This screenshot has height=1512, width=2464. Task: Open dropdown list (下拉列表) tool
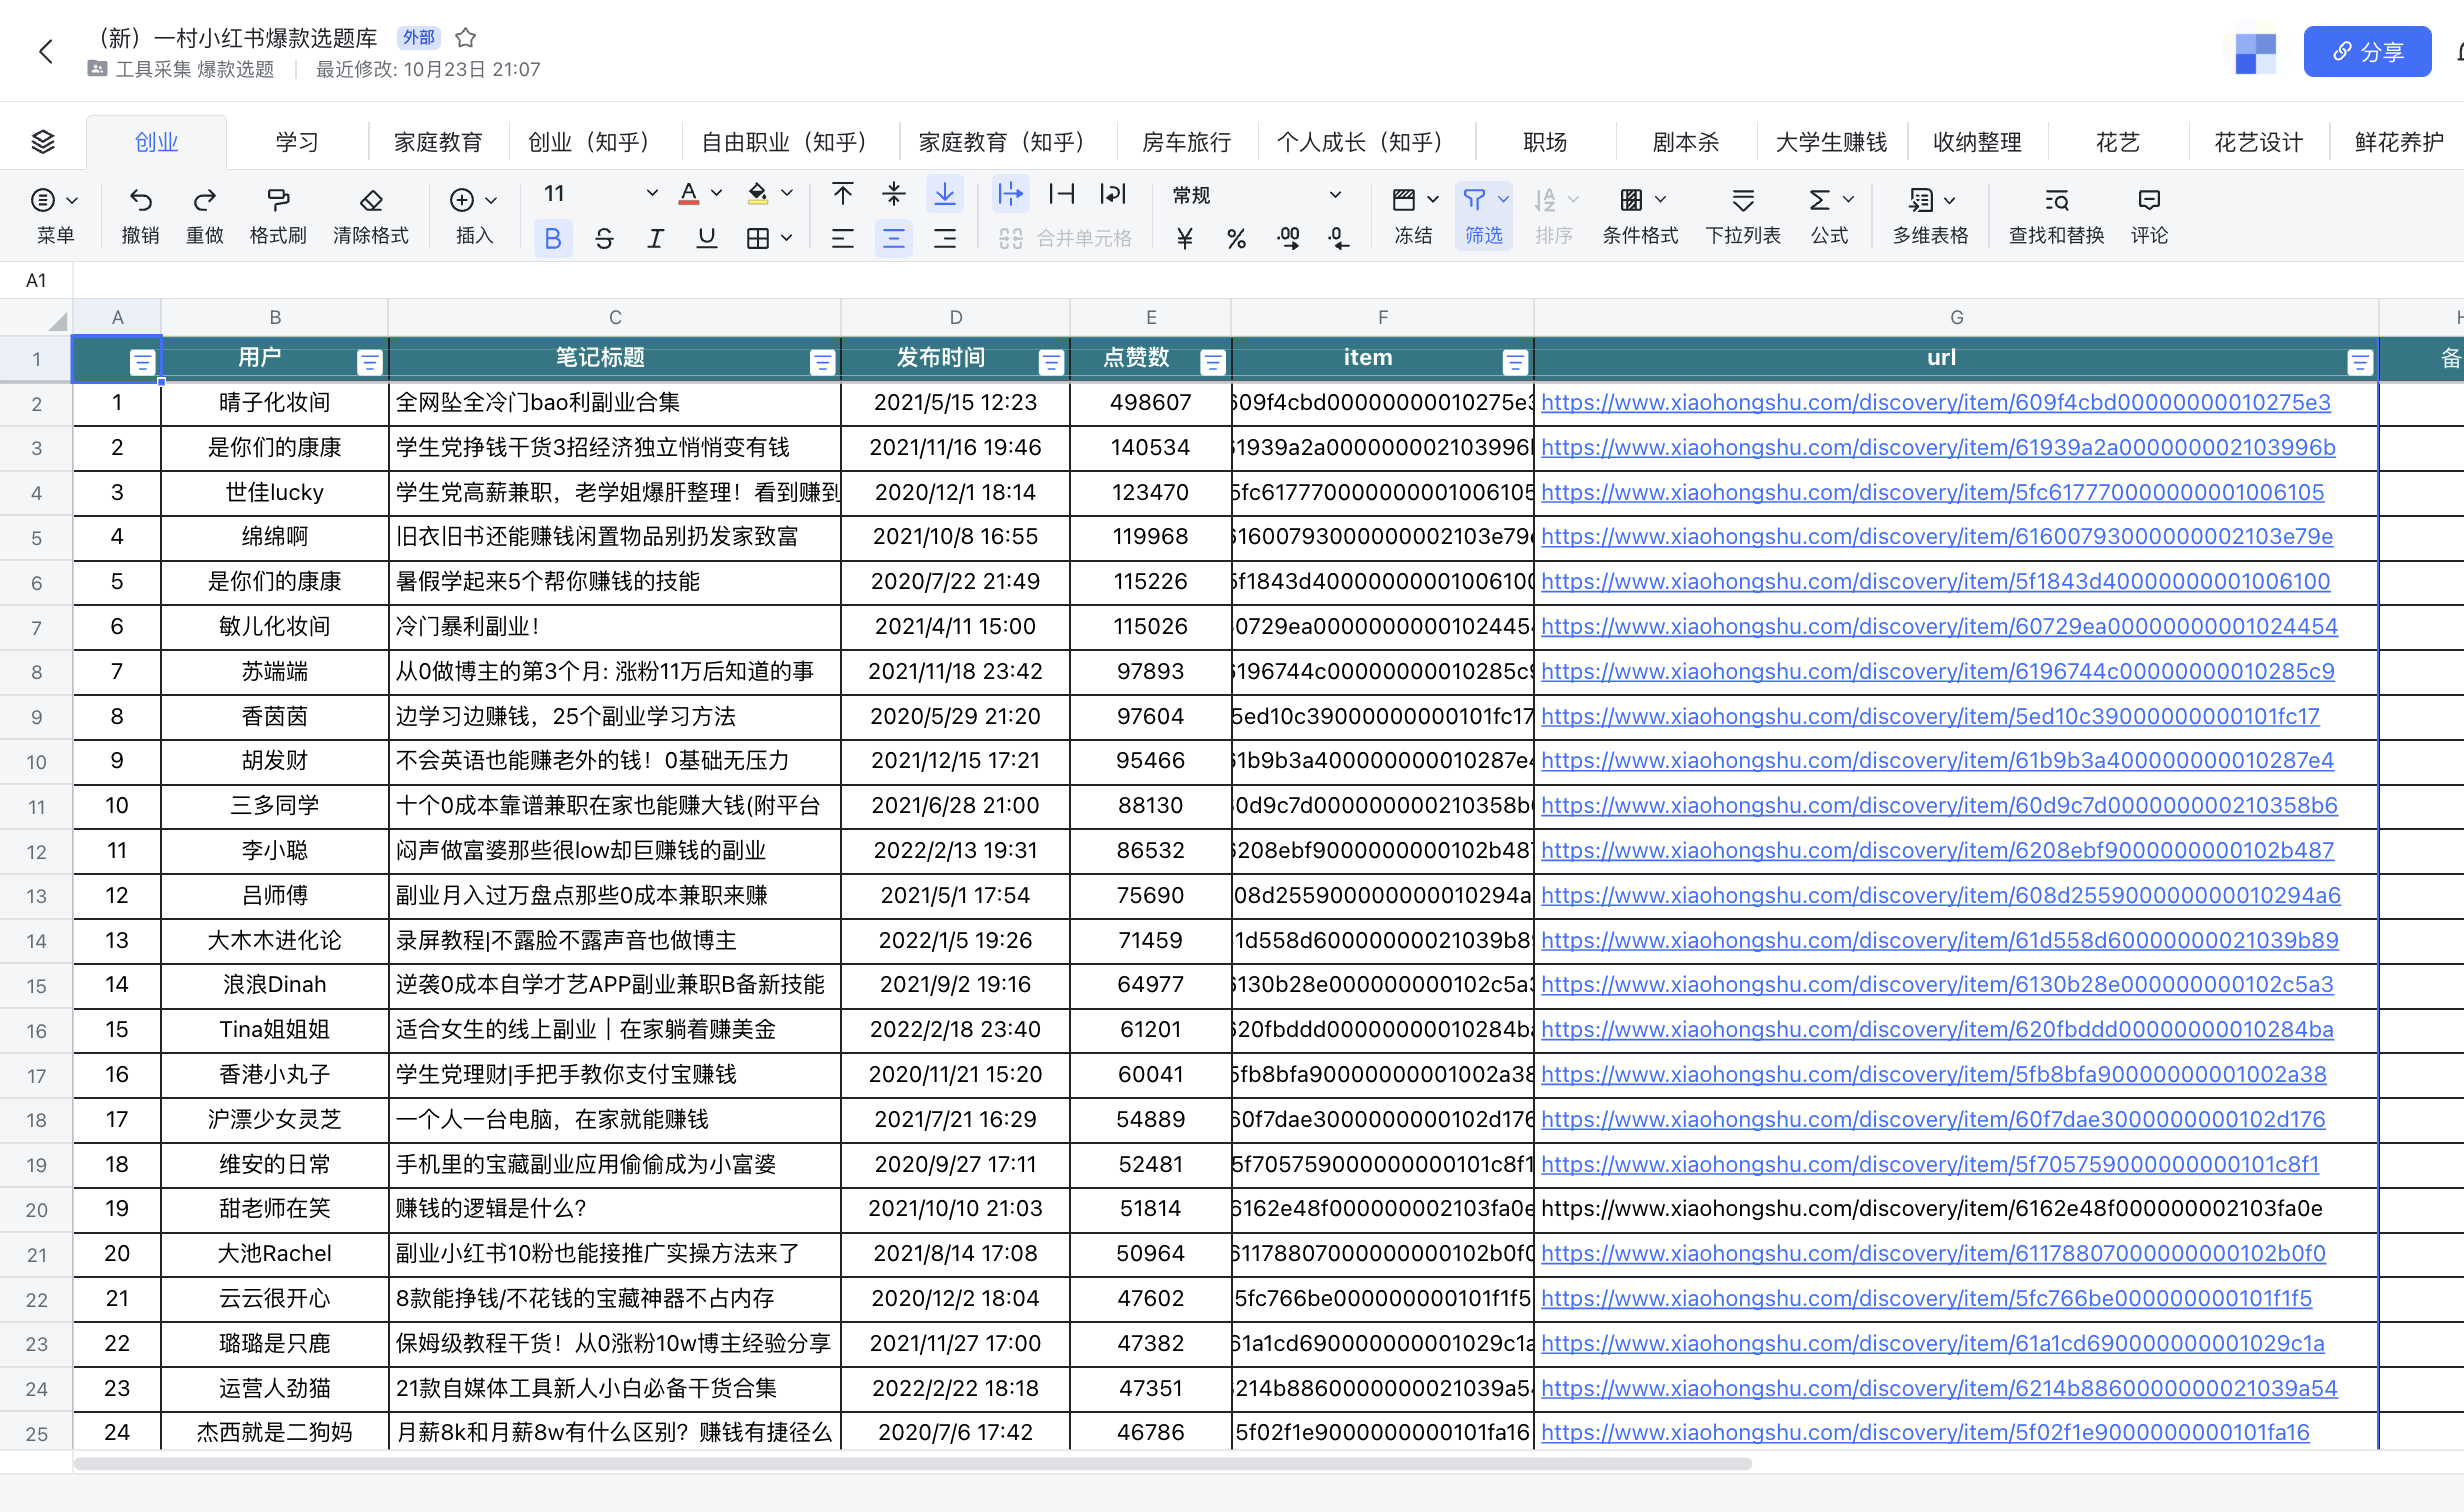click(1743, 216)
